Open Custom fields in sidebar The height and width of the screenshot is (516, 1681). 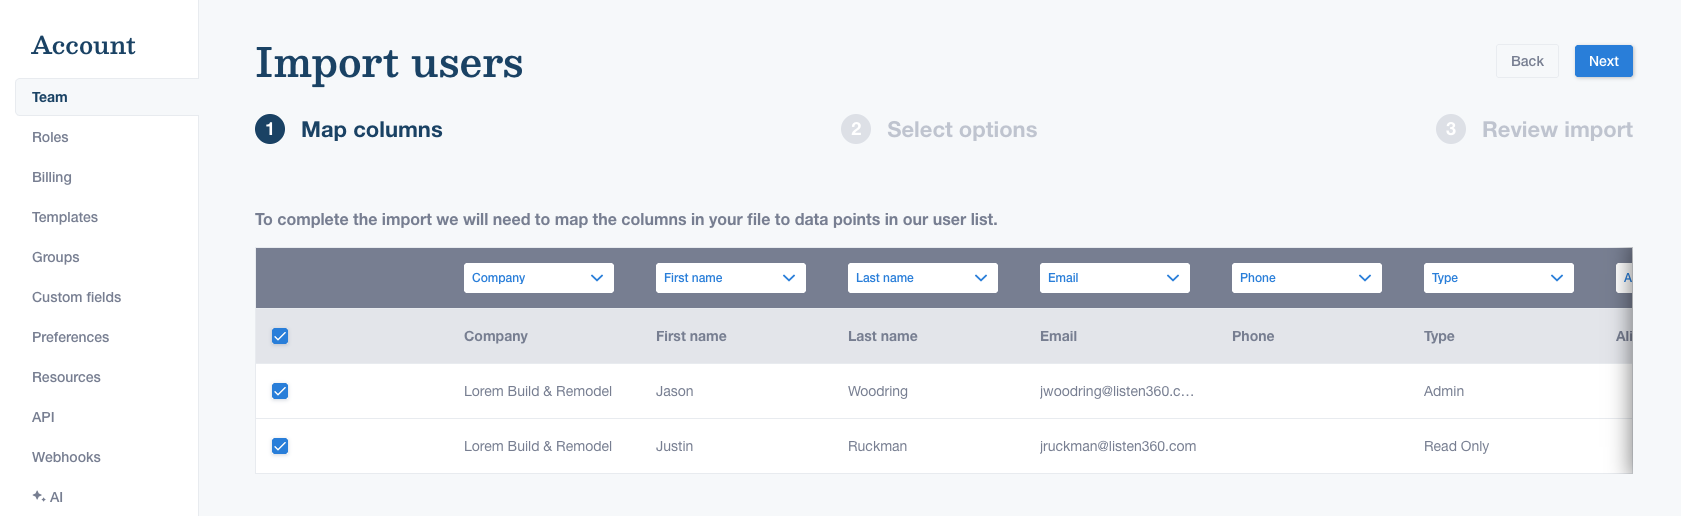[76, 297]
